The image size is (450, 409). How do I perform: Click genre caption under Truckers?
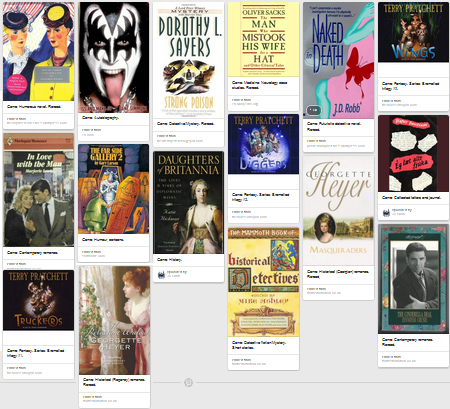[x=36, y=353]
